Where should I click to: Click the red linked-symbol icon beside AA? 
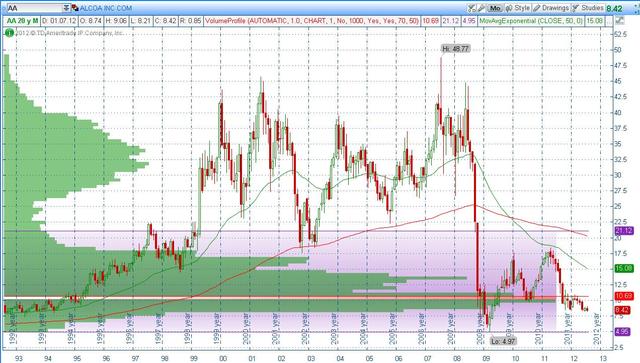pos(75,8)
